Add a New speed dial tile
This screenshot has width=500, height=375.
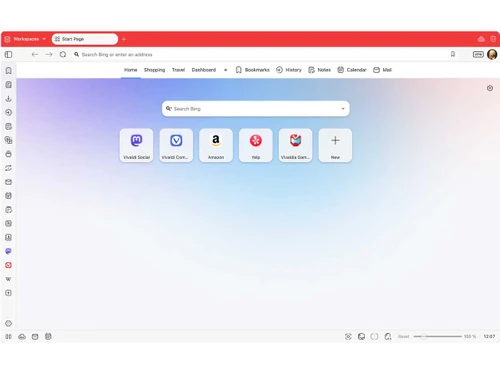[x=335, y=145]
